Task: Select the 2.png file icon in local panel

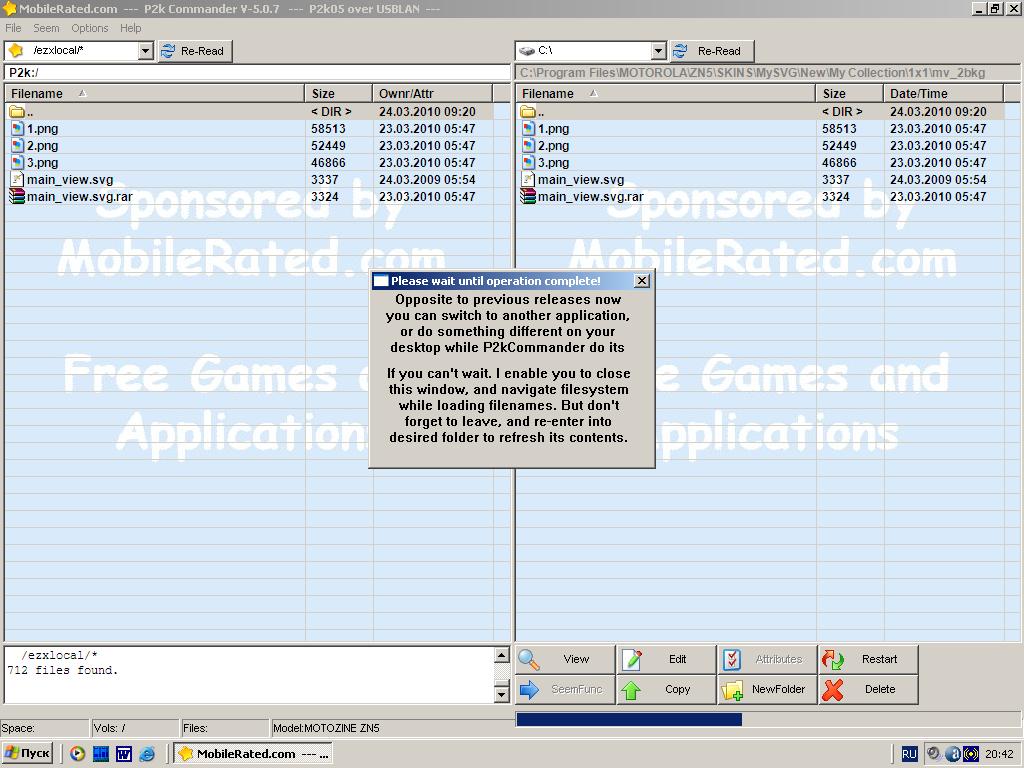Action: pyautogui.click(x=528, y=146)
